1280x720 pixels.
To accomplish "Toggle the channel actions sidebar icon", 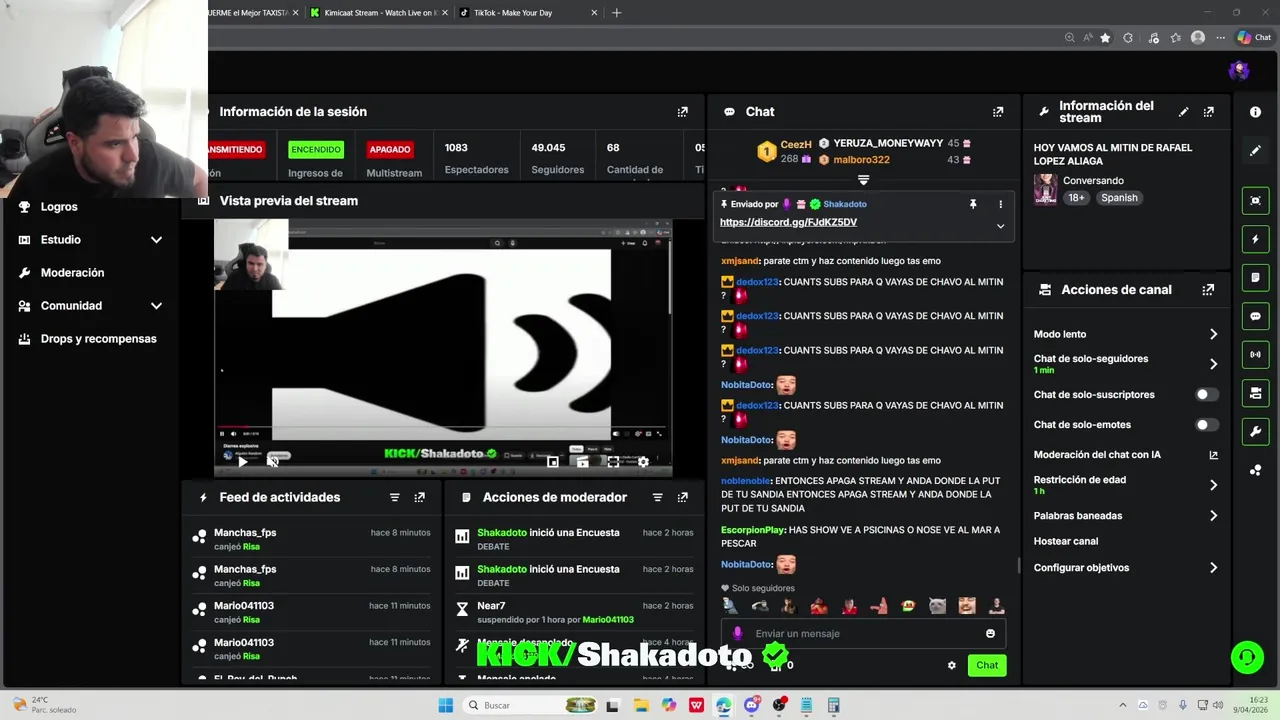I will [x=1256, y=393].
